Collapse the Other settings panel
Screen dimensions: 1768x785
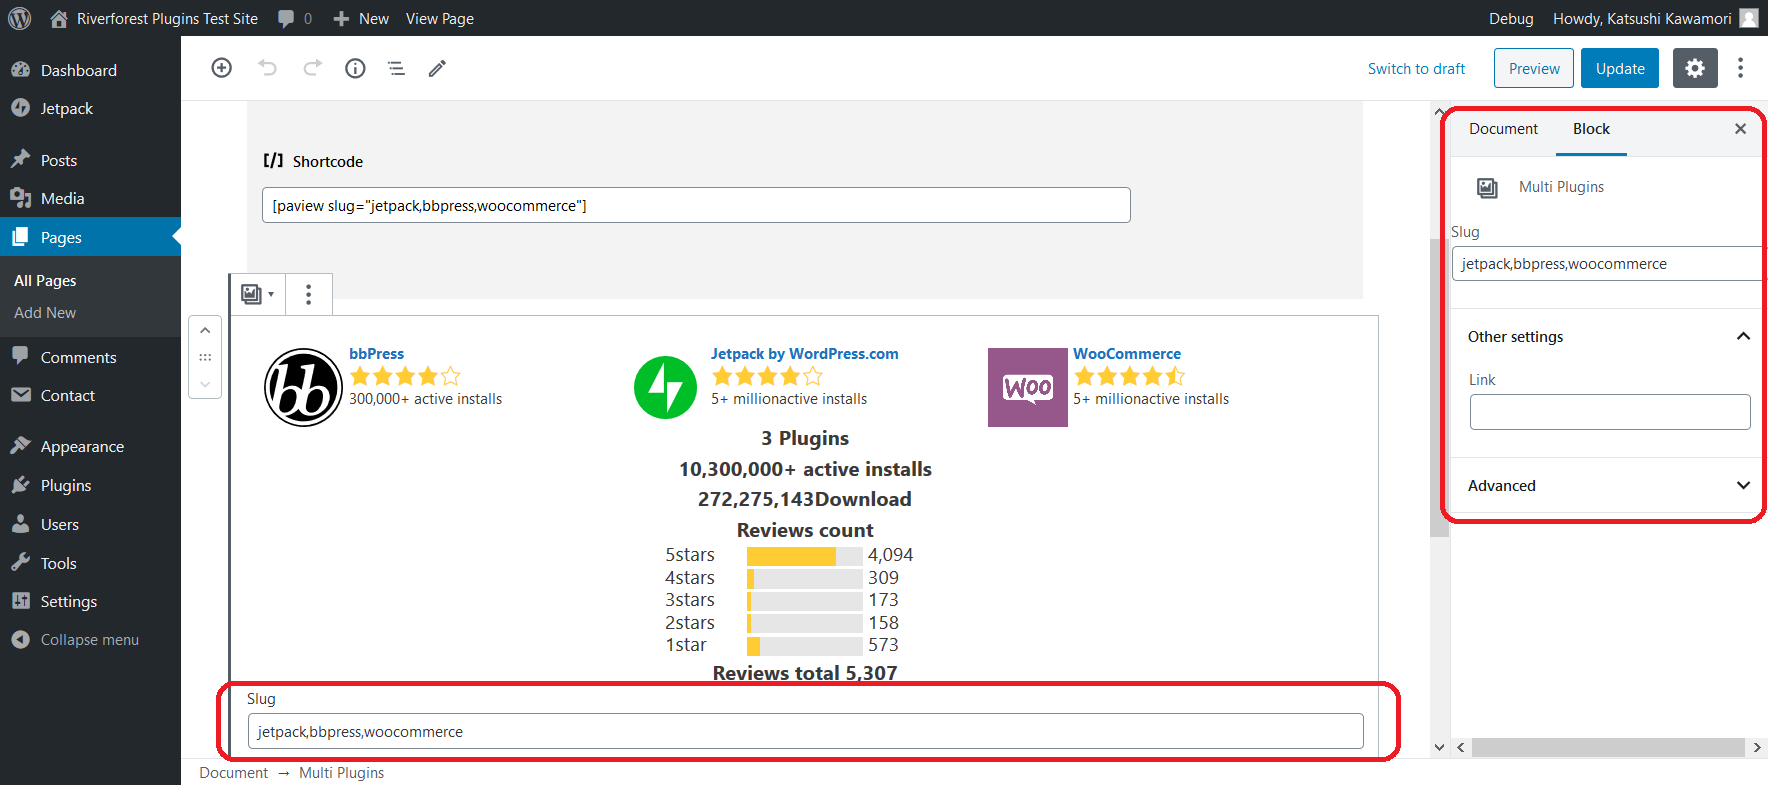(x=1608, y=337)
